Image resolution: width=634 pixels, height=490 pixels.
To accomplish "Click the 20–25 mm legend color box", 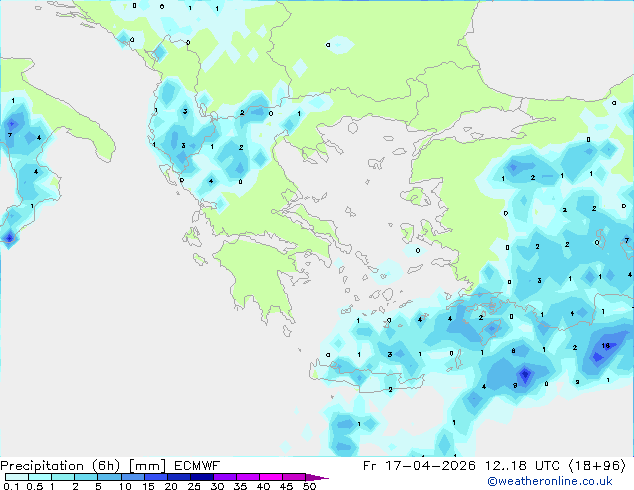I will coord(179,477).
